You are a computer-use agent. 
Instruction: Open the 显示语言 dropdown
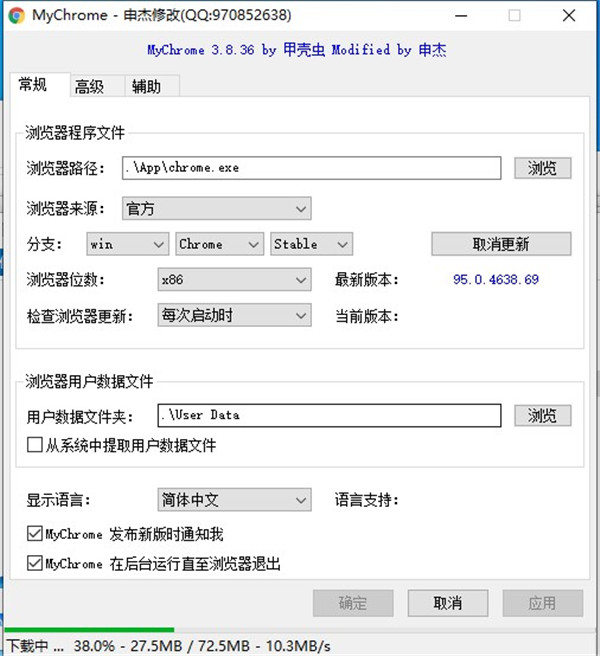point(234,500)
